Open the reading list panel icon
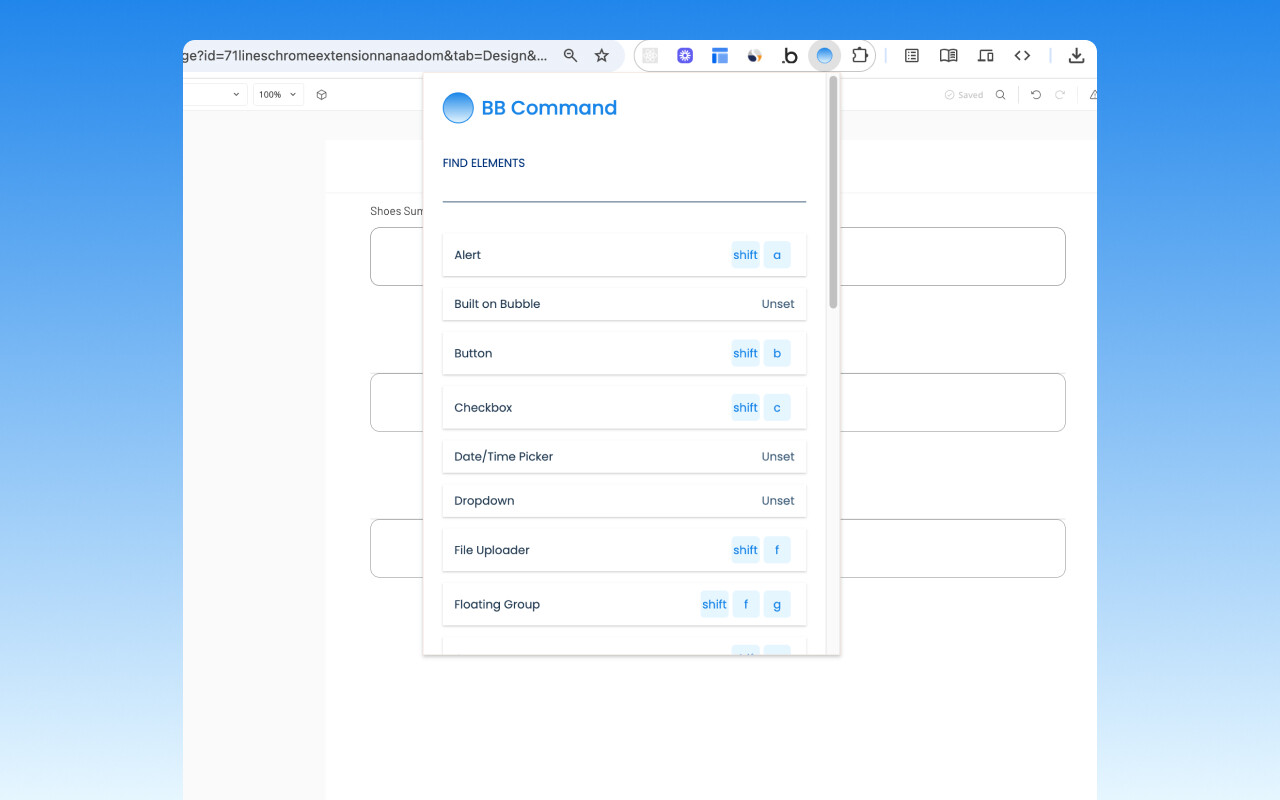Viewport: 1280px width, 800px height. point(912,56)
